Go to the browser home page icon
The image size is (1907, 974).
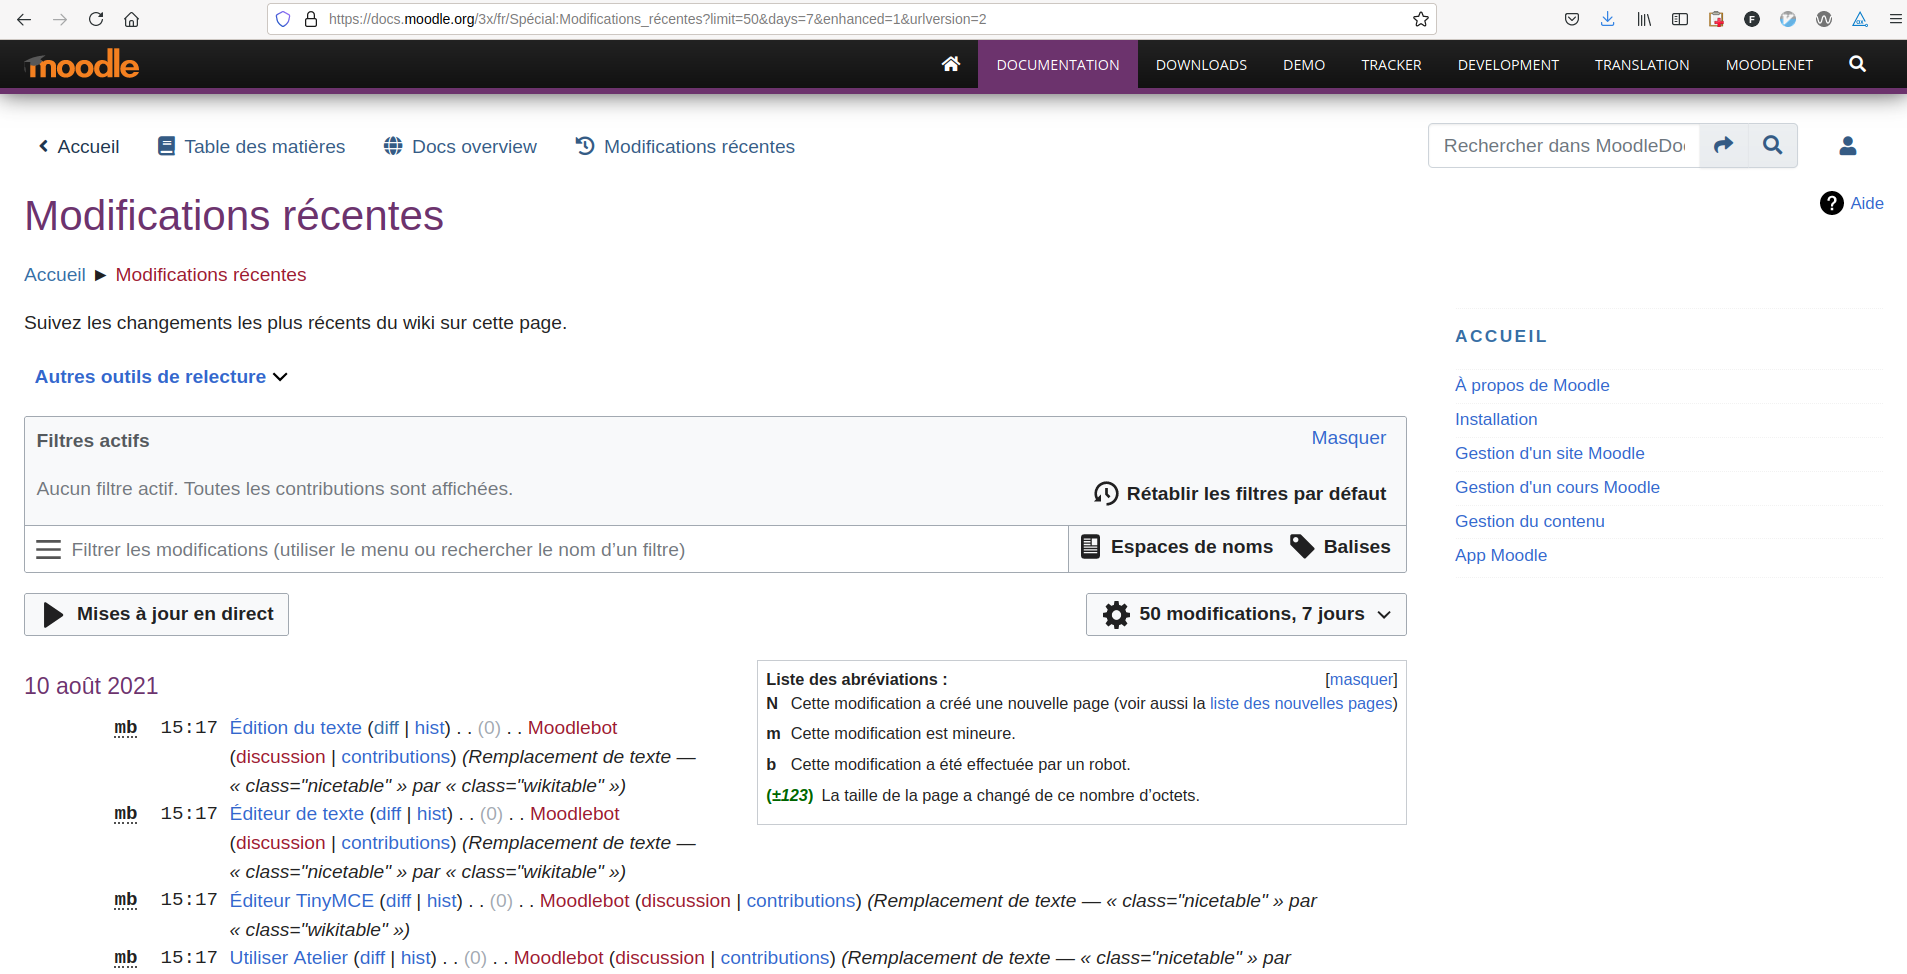pos(131,19)
